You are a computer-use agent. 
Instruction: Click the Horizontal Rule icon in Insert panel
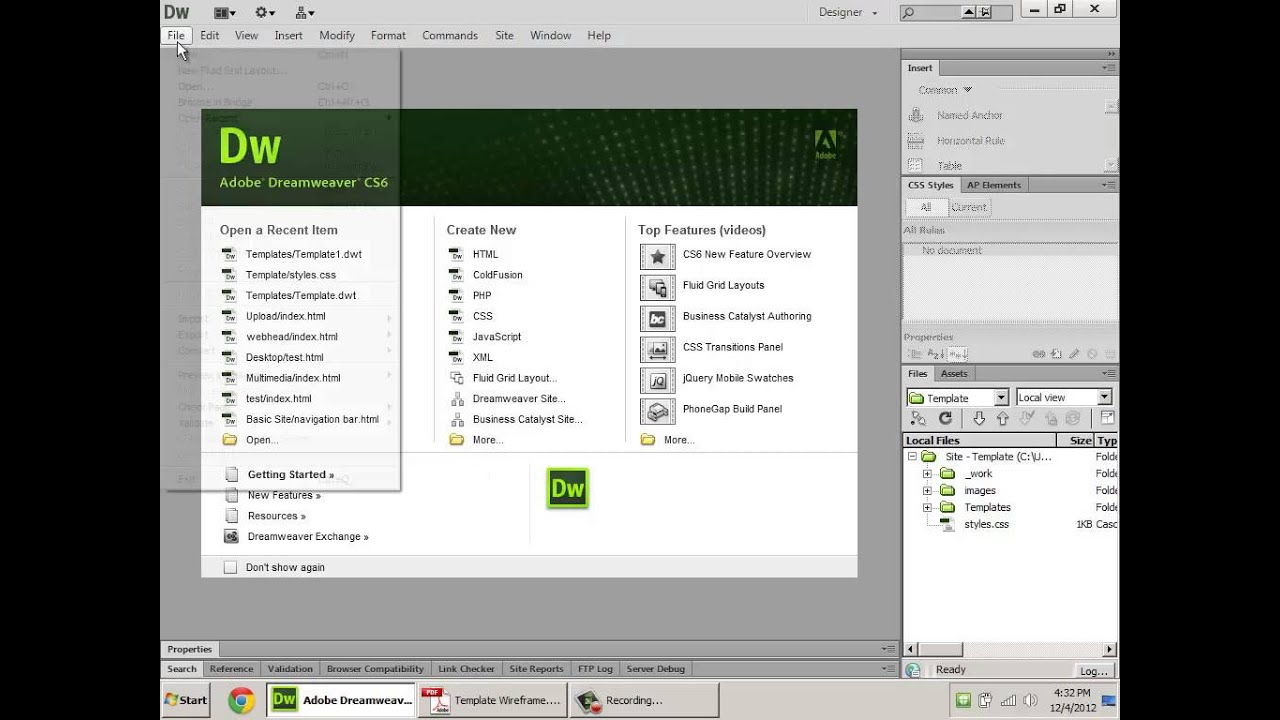[916, 141]
